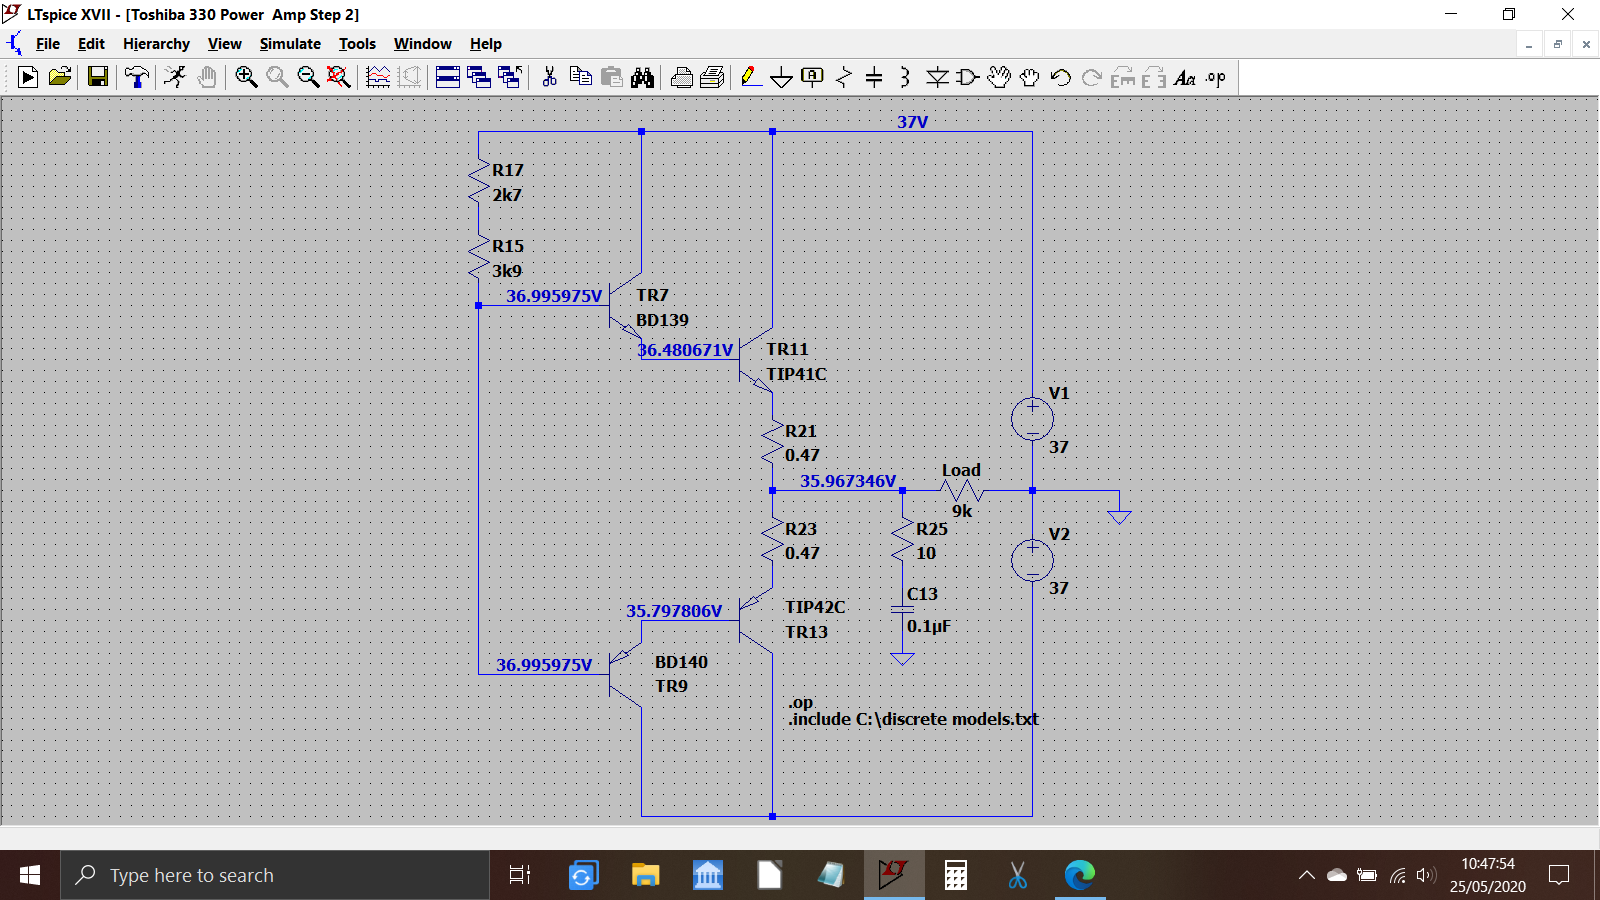Click the taskbar clock 10:47:54
This screenshot has width=1600, height=900.
coord(1488,864)
